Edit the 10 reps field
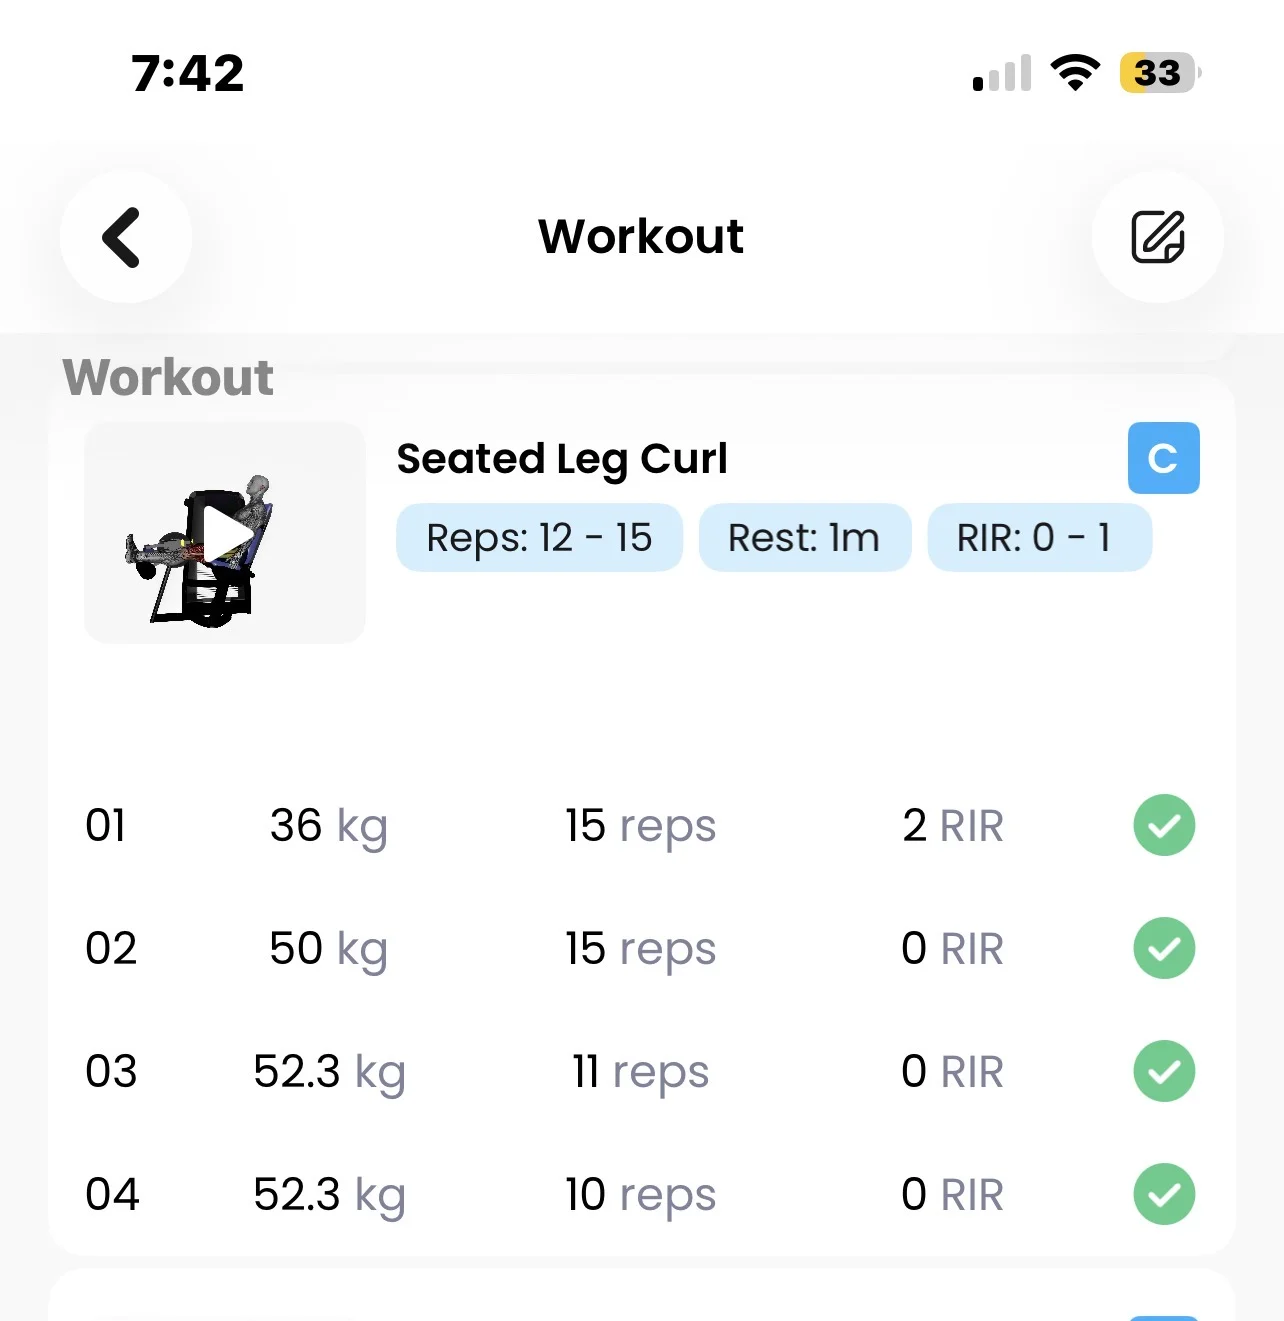Viewport: 1284px width, 1321px height. click(640, 1194)
